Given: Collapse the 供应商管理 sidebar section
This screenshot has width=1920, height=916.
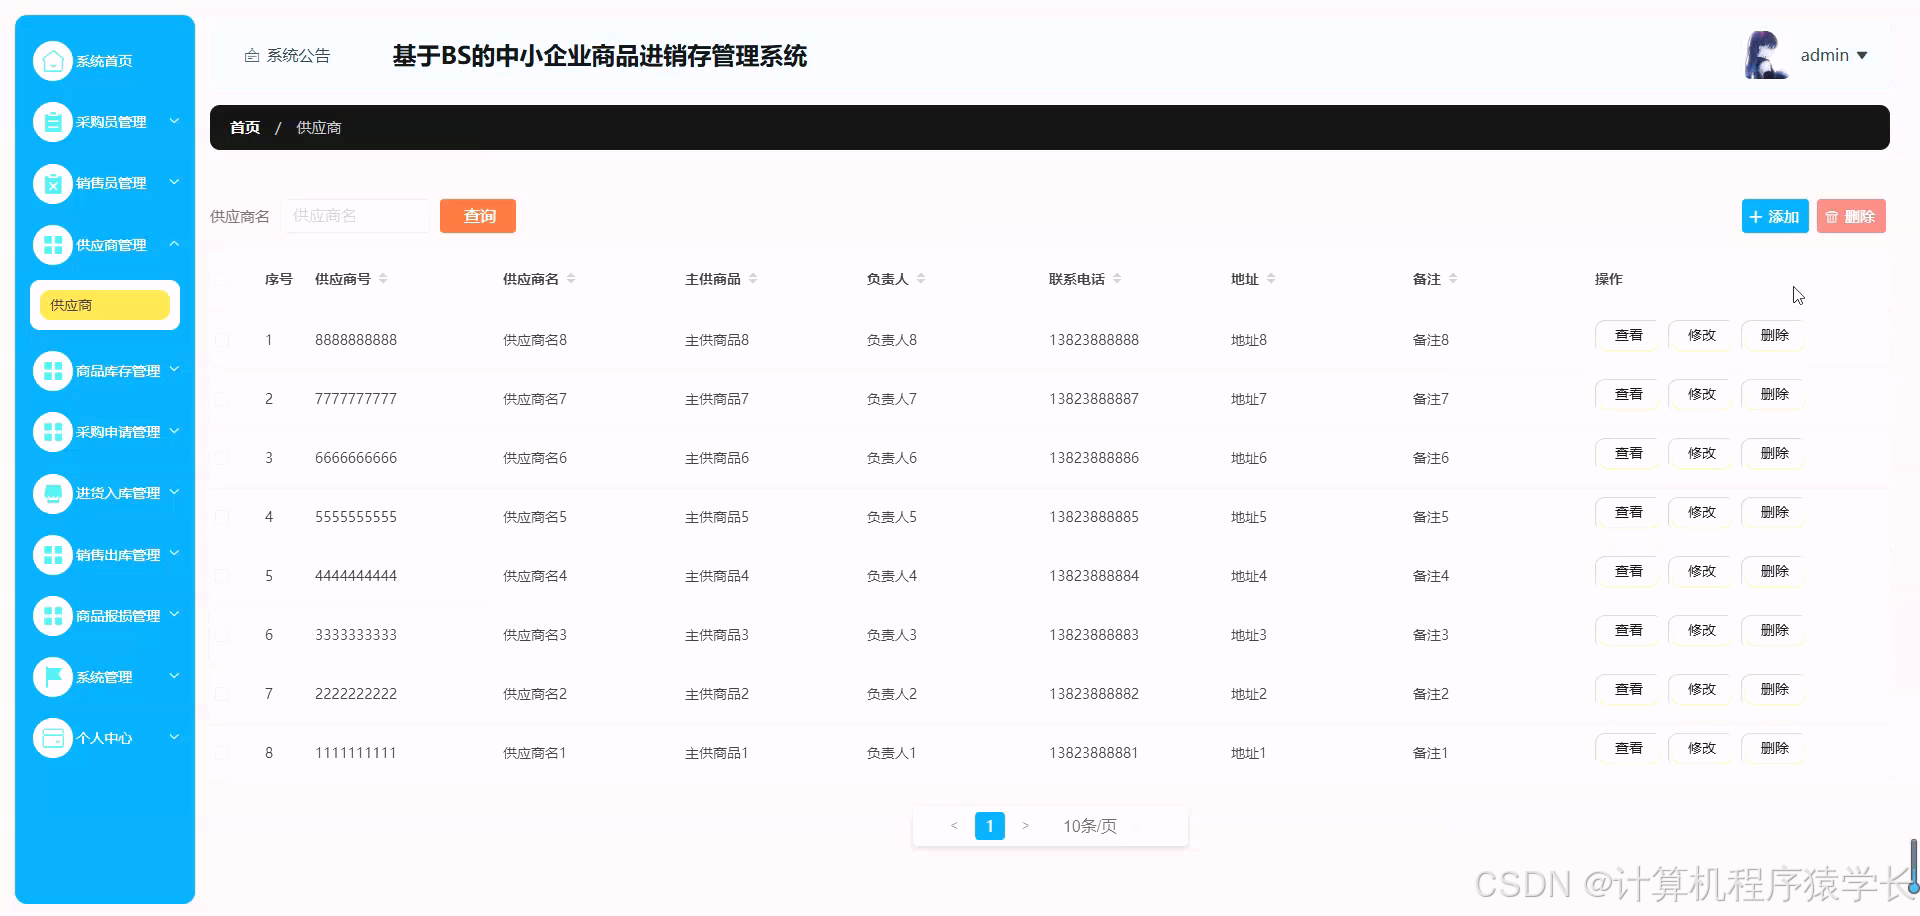Looking at the screenshot, I should click(174, 244).
